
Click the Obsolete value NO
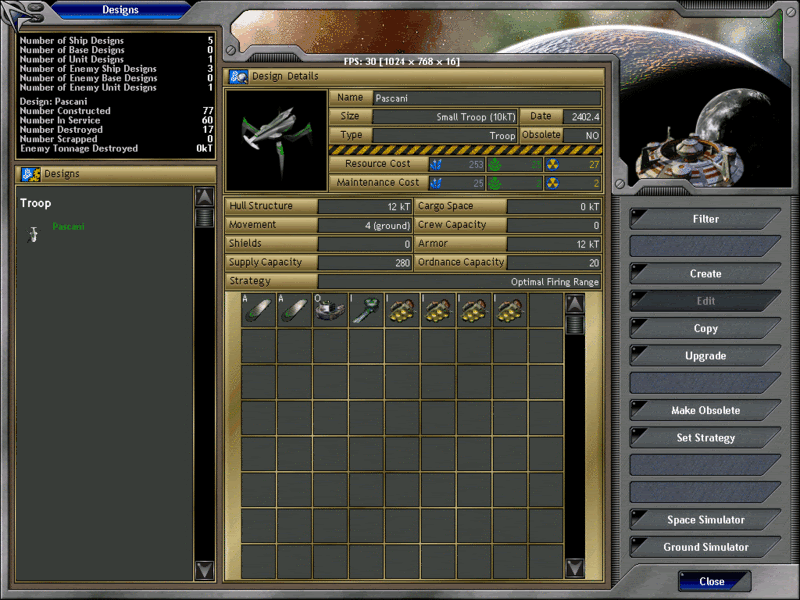tap(582, 136)
